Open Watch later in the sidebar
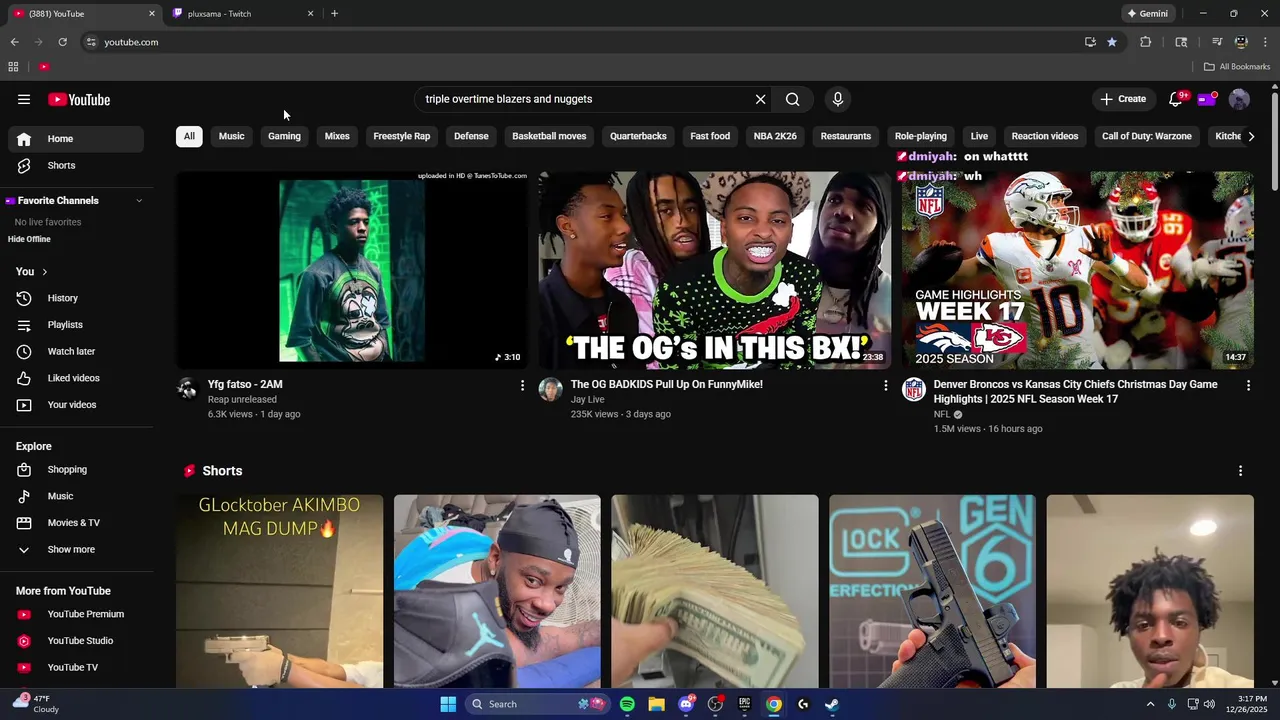 tap(76, 351)
